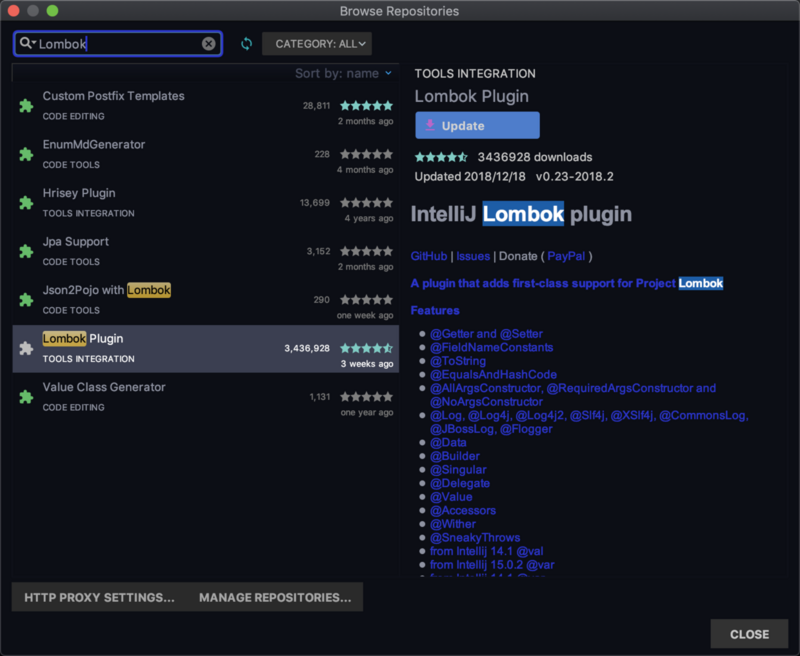Click the from Intellij 14.1 @val link
Screen dimensions: 800x656
coord(486,551)
